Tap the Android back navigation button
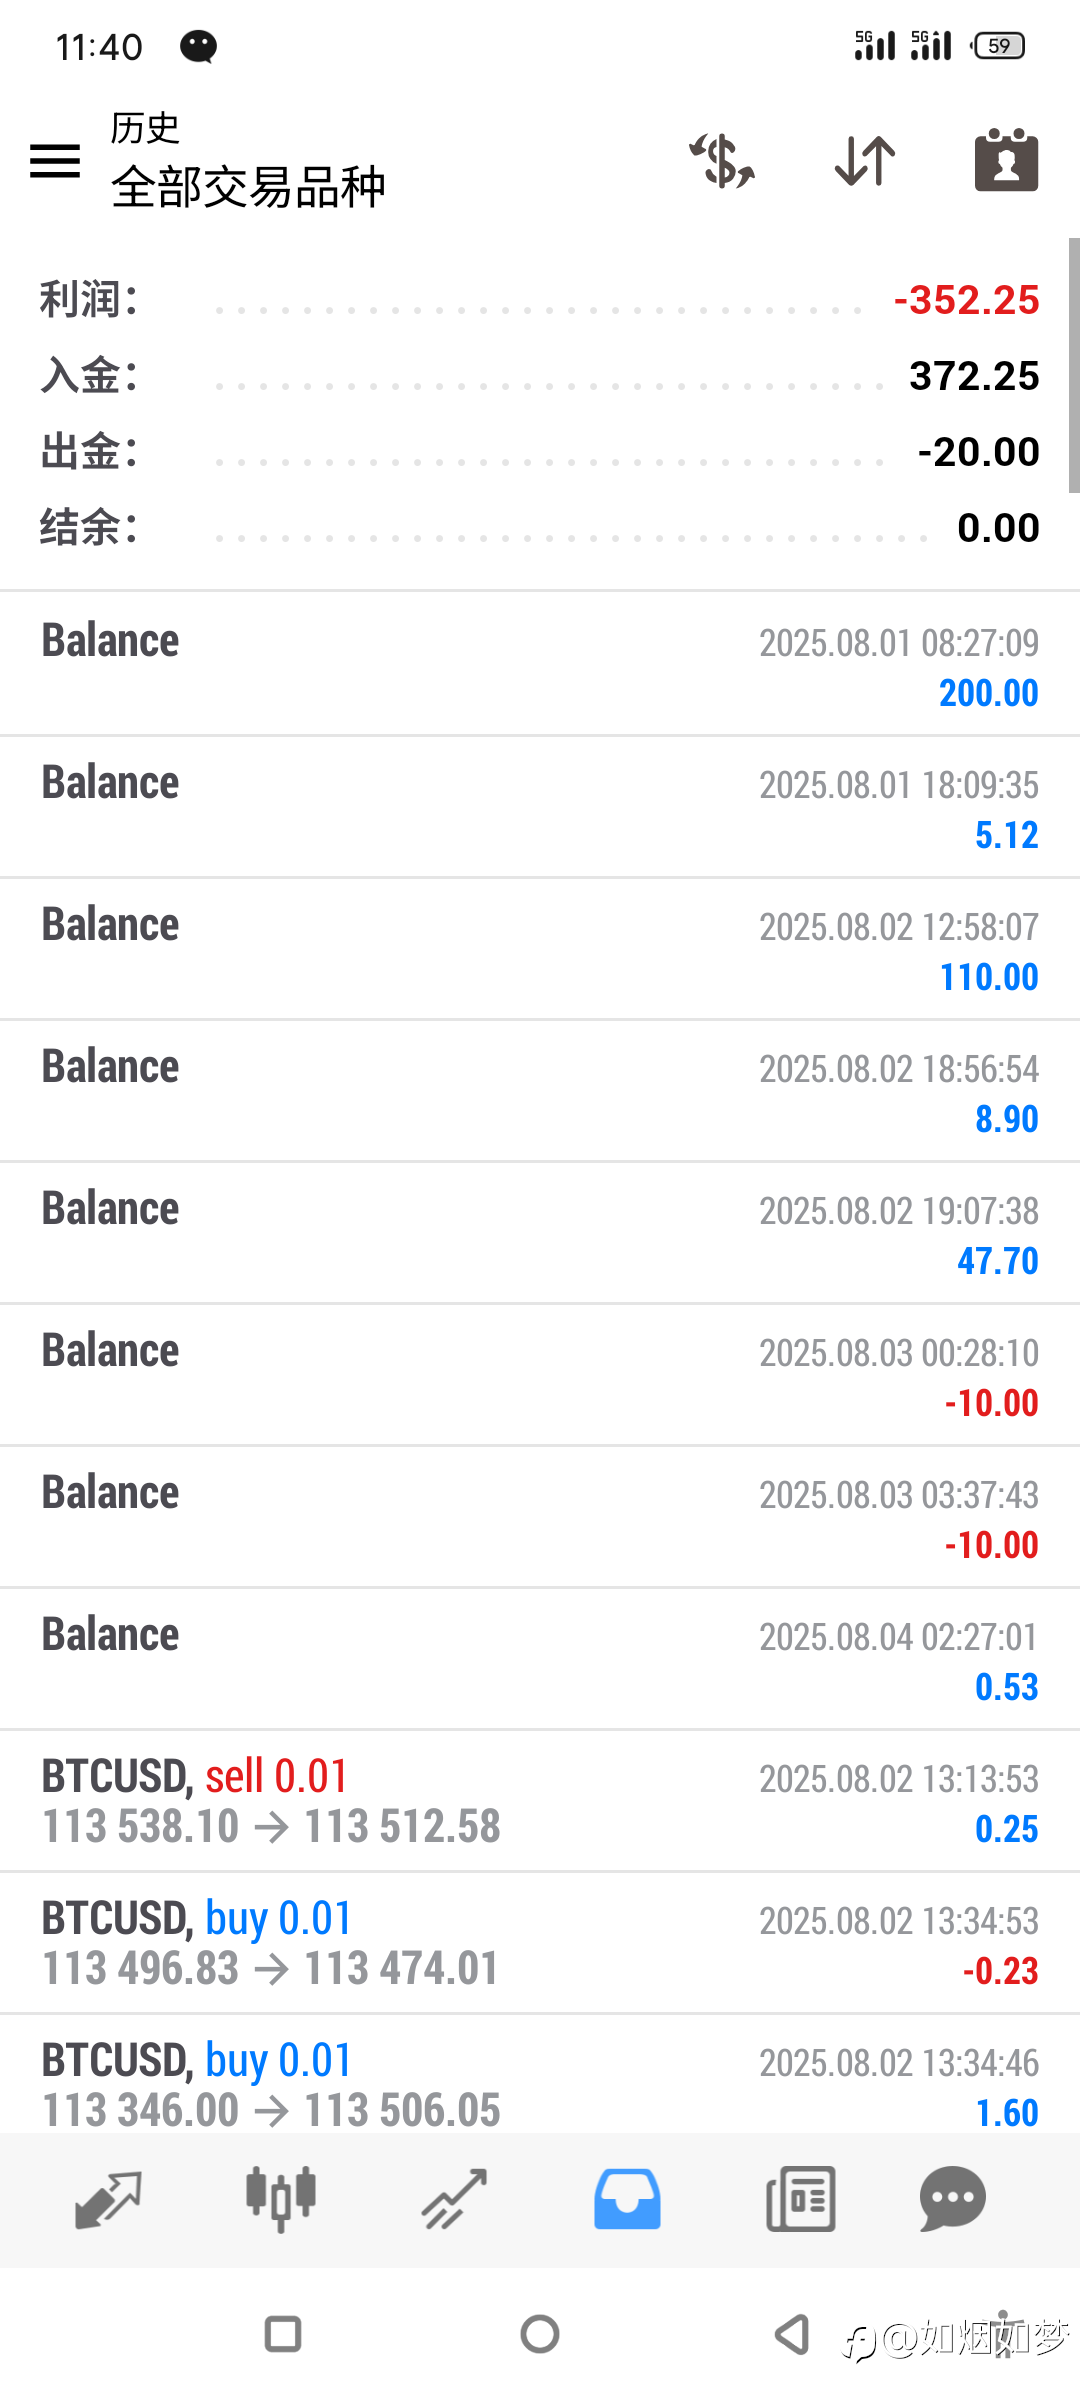Screen dimensions: 1080x2400 coord(793,2334)
